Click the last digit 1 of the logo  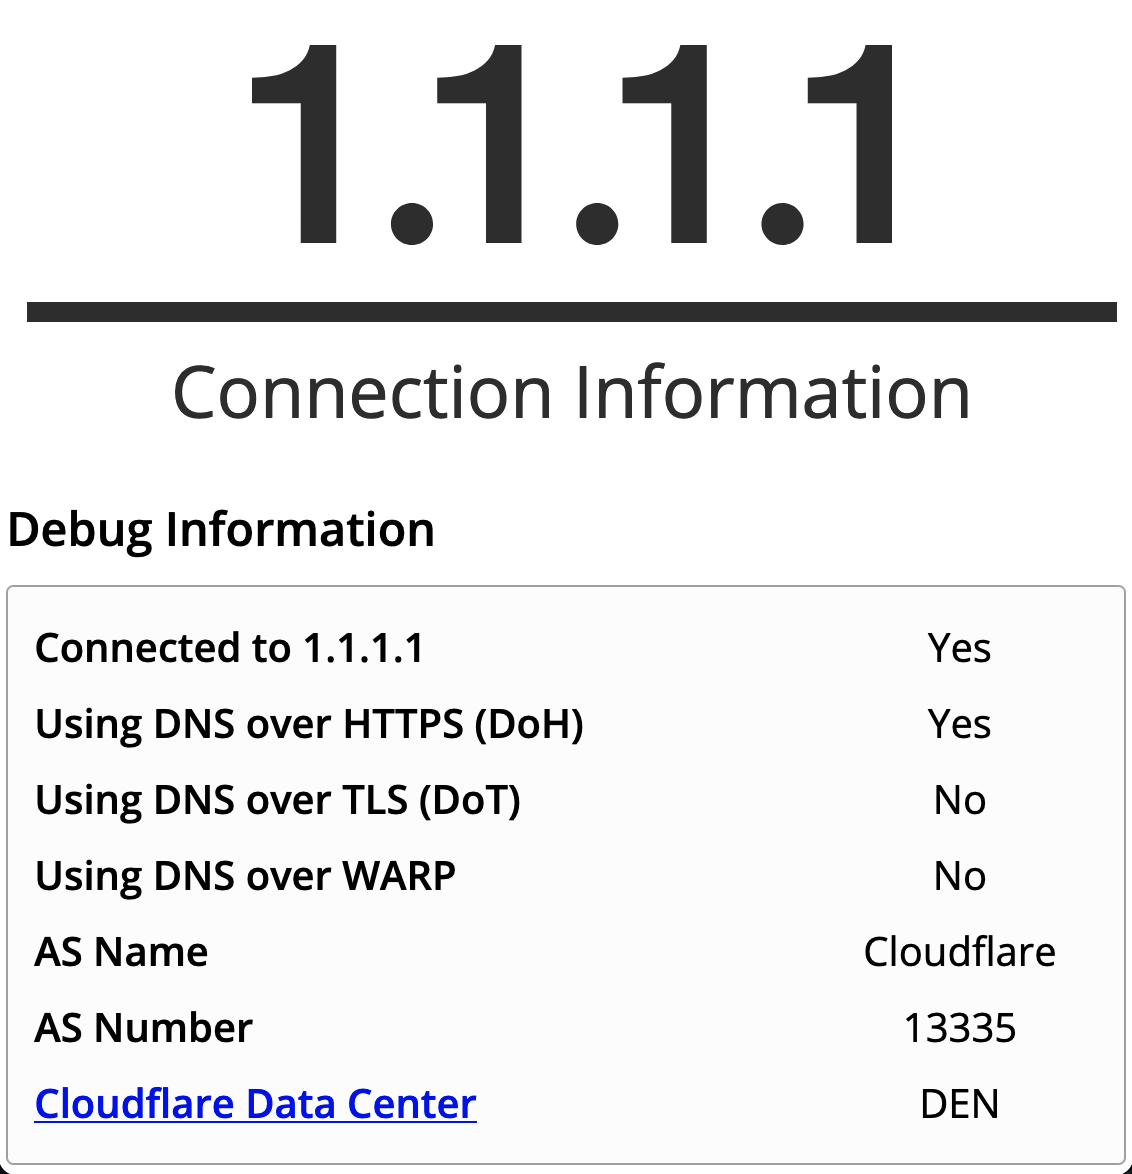click(850, 145)
